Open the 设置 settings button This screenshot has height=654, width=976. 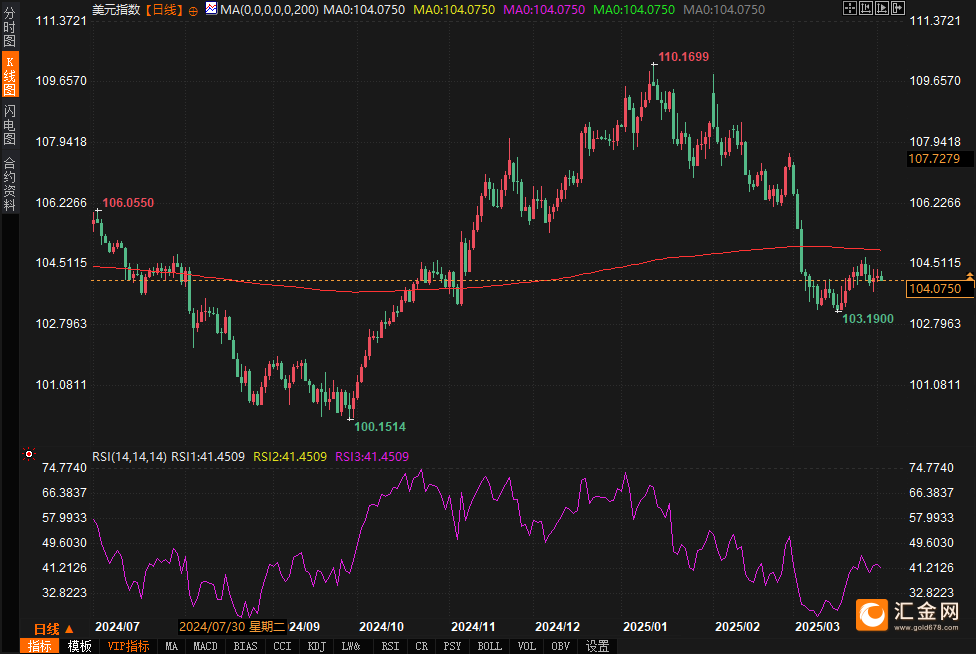tap(598, 646)
